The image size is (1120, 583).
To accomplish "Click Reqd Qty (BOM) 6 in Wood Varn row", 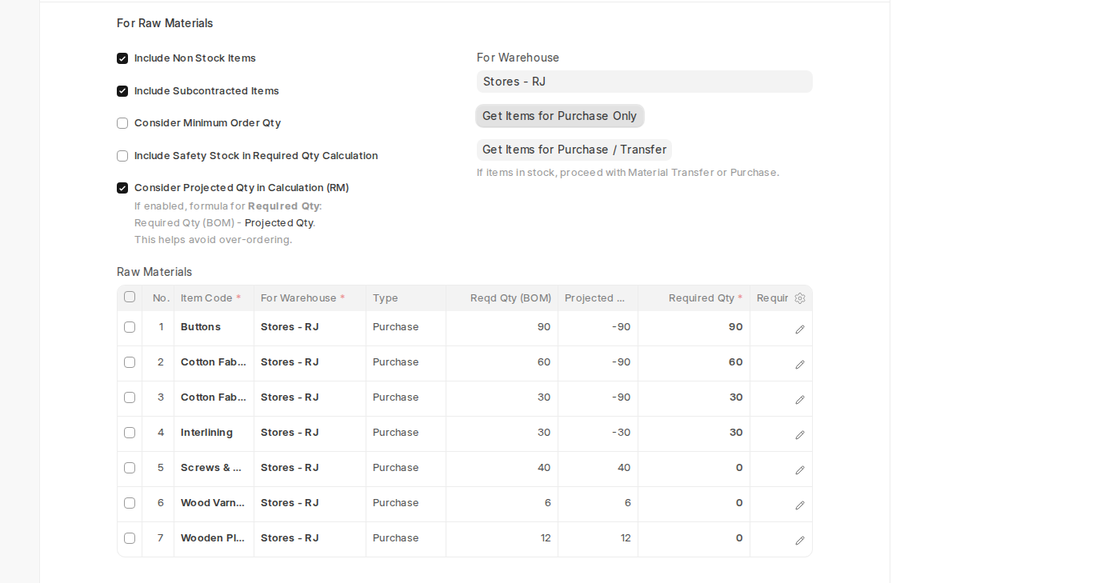I will 502,503.
